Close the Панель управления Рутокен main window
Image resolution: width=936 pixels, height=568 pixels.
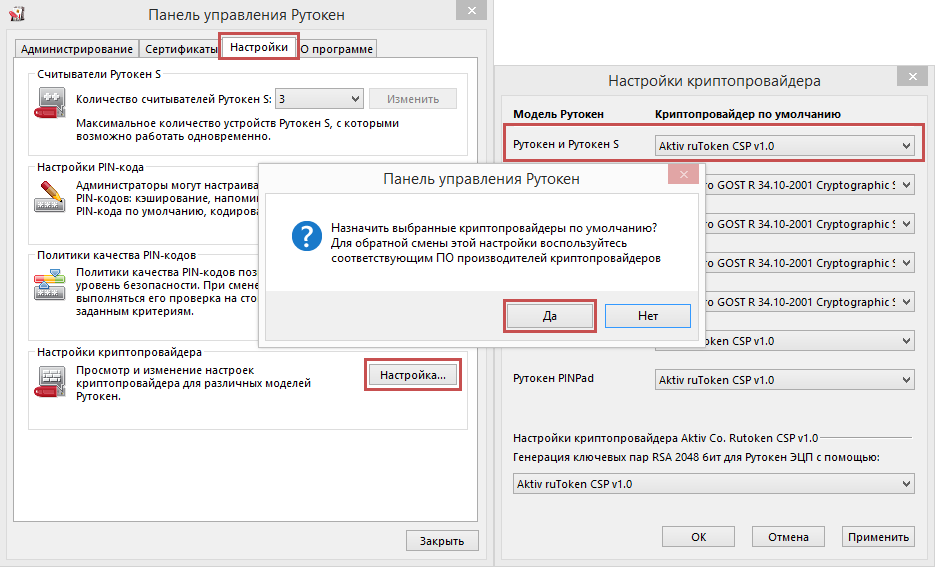point(472,10)
